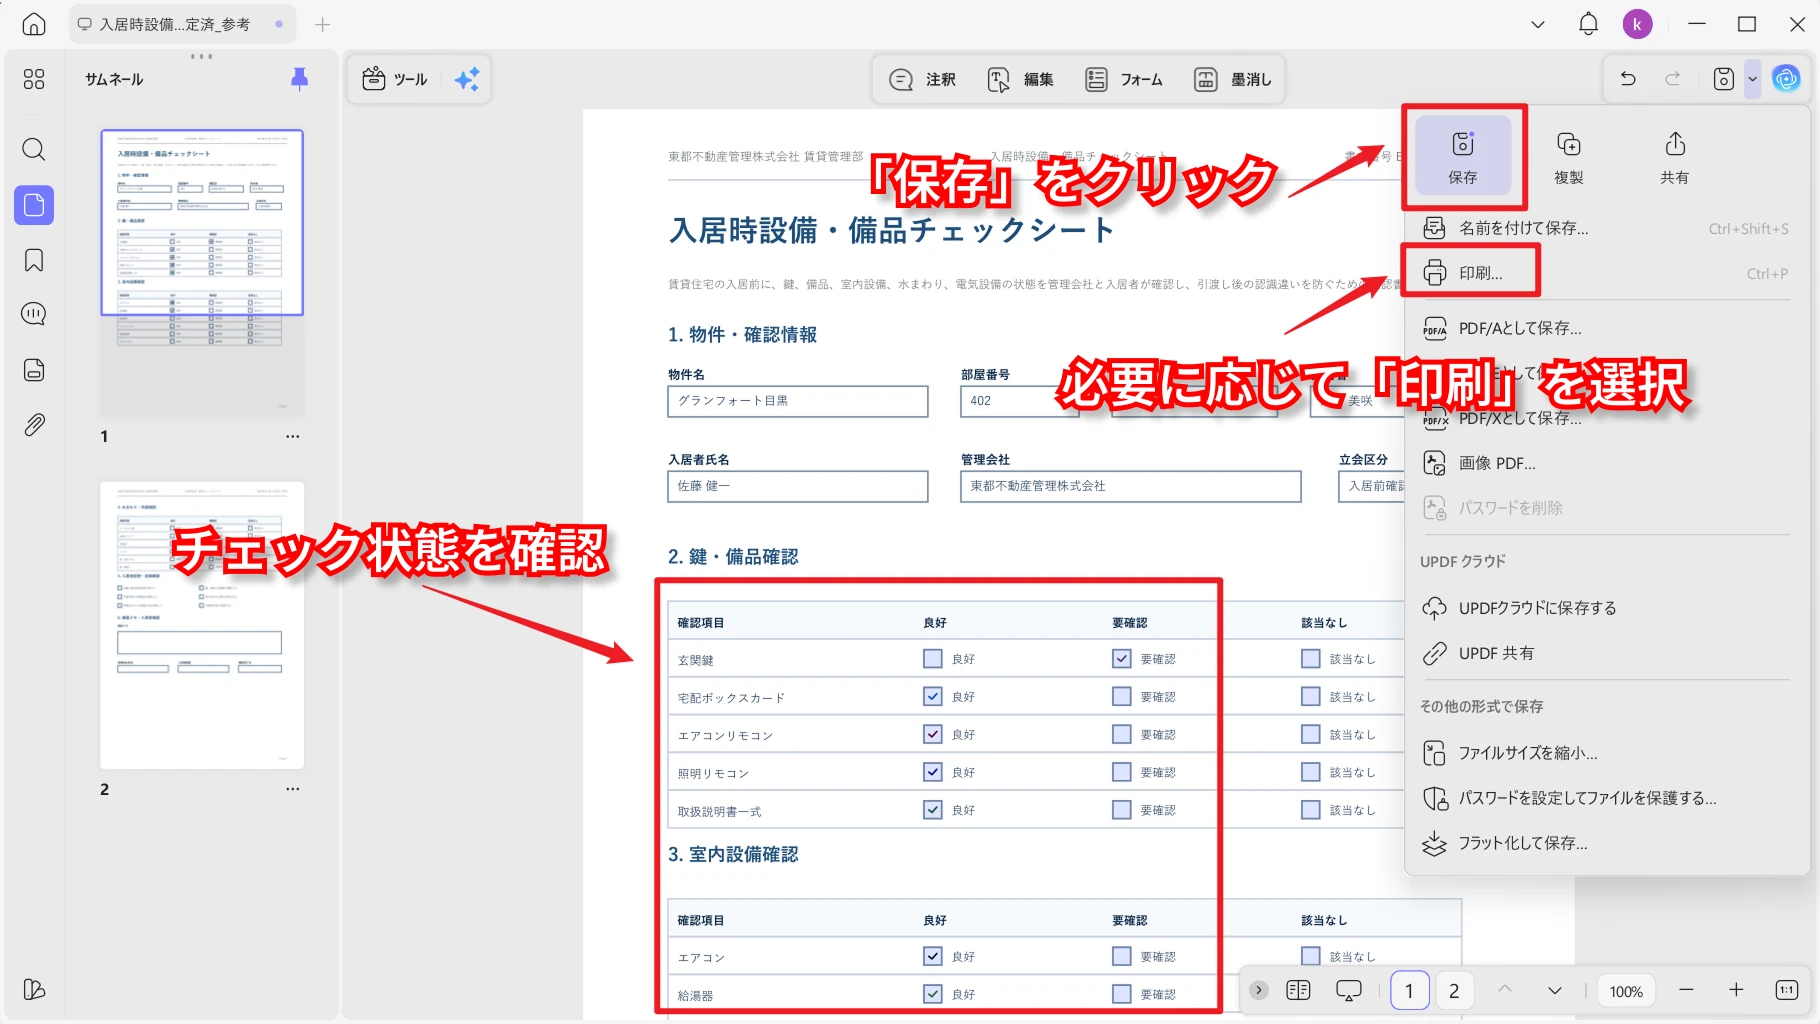Image resolution: width=1820 pixels, height=1024 pixels.
Task: Toggle 玄関鍵 該当なし checkbox
Action: coord(1311,658)
